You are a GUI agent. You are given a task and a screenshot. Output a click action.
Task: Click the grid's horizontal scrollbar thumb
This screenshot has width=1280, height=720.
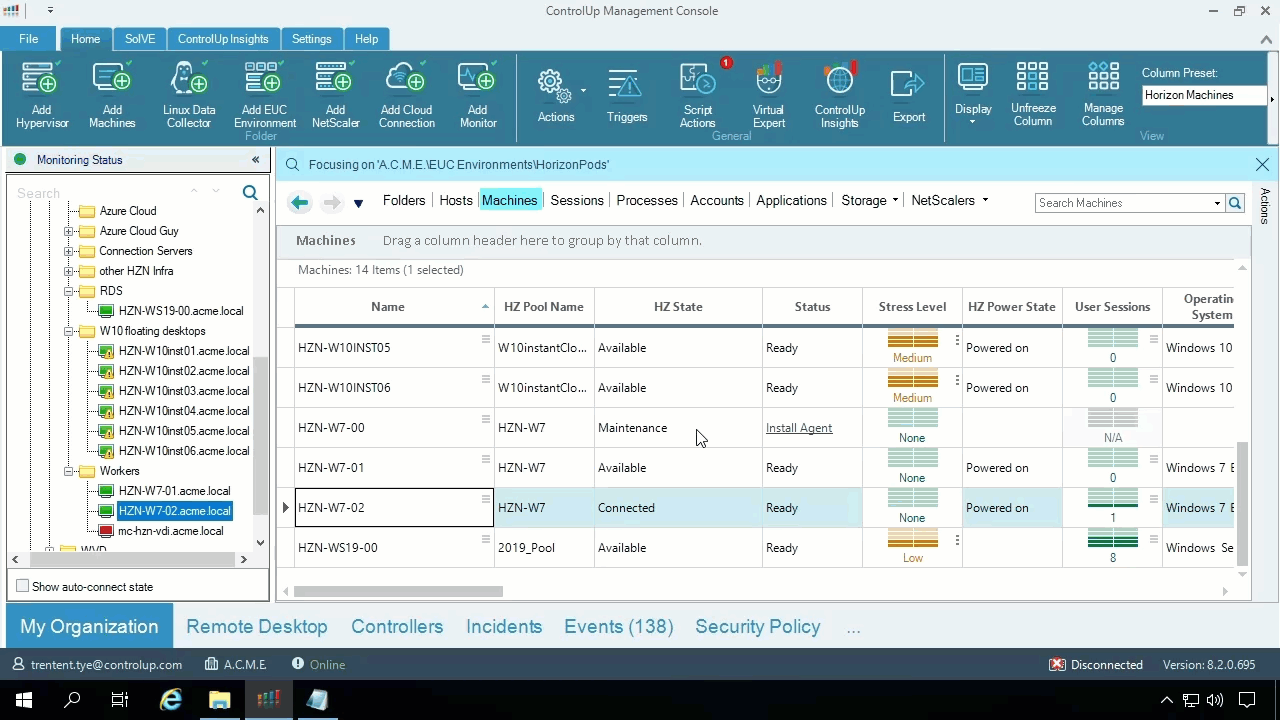(x=398, y=591)
